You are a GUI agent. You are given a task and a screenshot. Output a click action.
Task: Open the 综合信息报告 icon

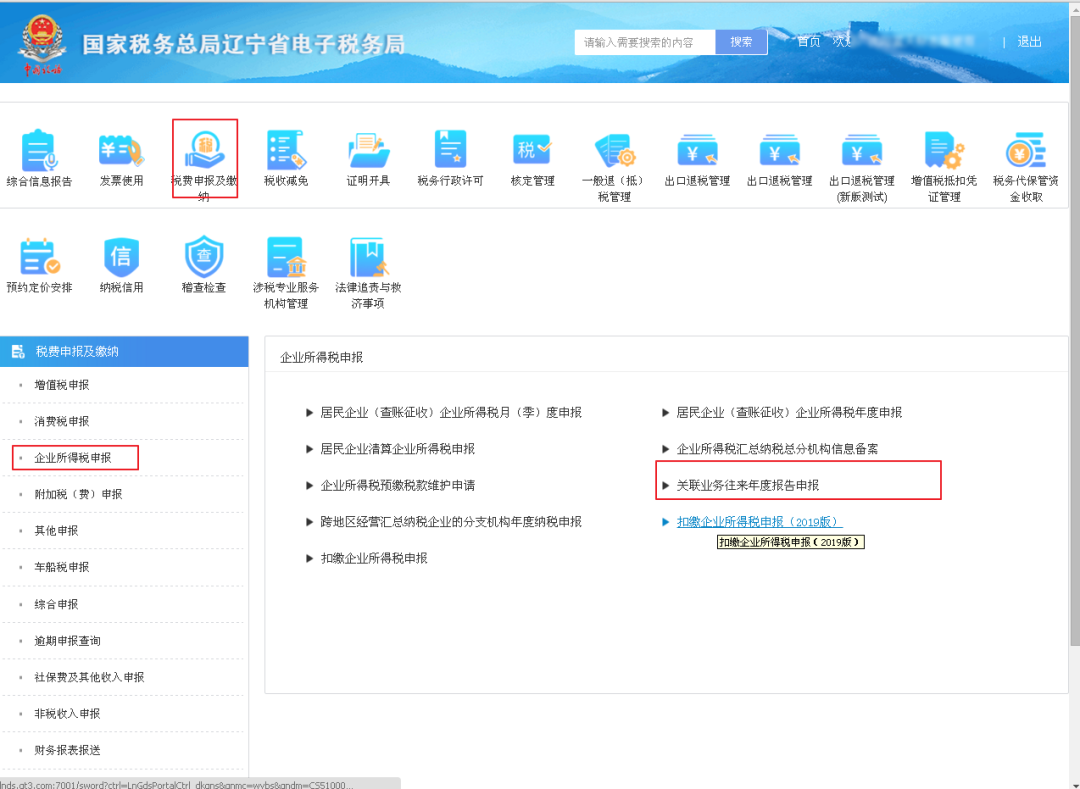point(39,151)
